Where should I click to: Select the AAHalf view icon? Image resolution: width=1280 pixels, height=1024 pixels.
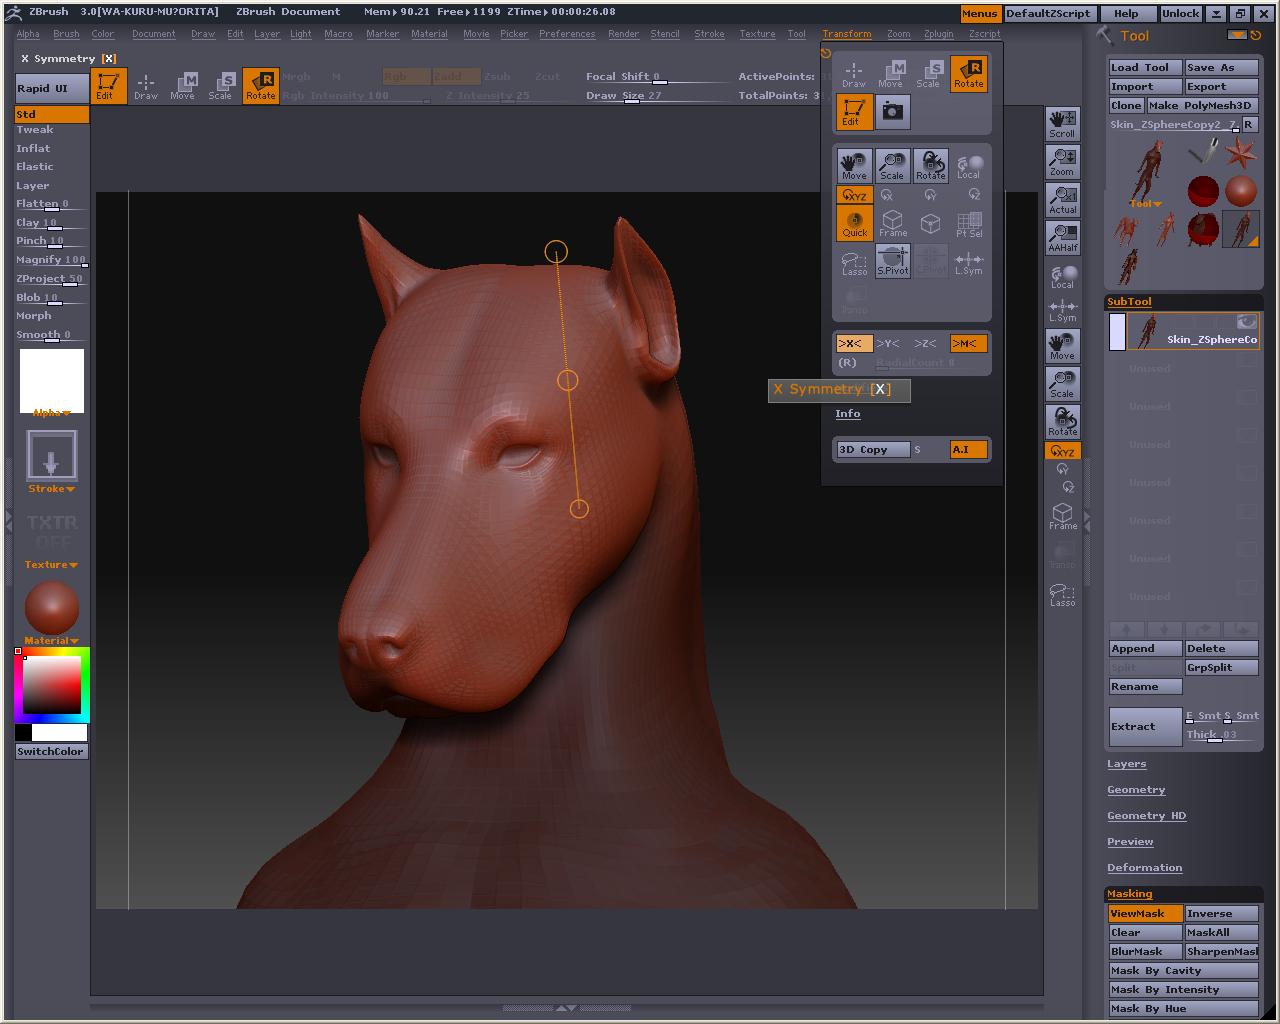point(1062,237)
